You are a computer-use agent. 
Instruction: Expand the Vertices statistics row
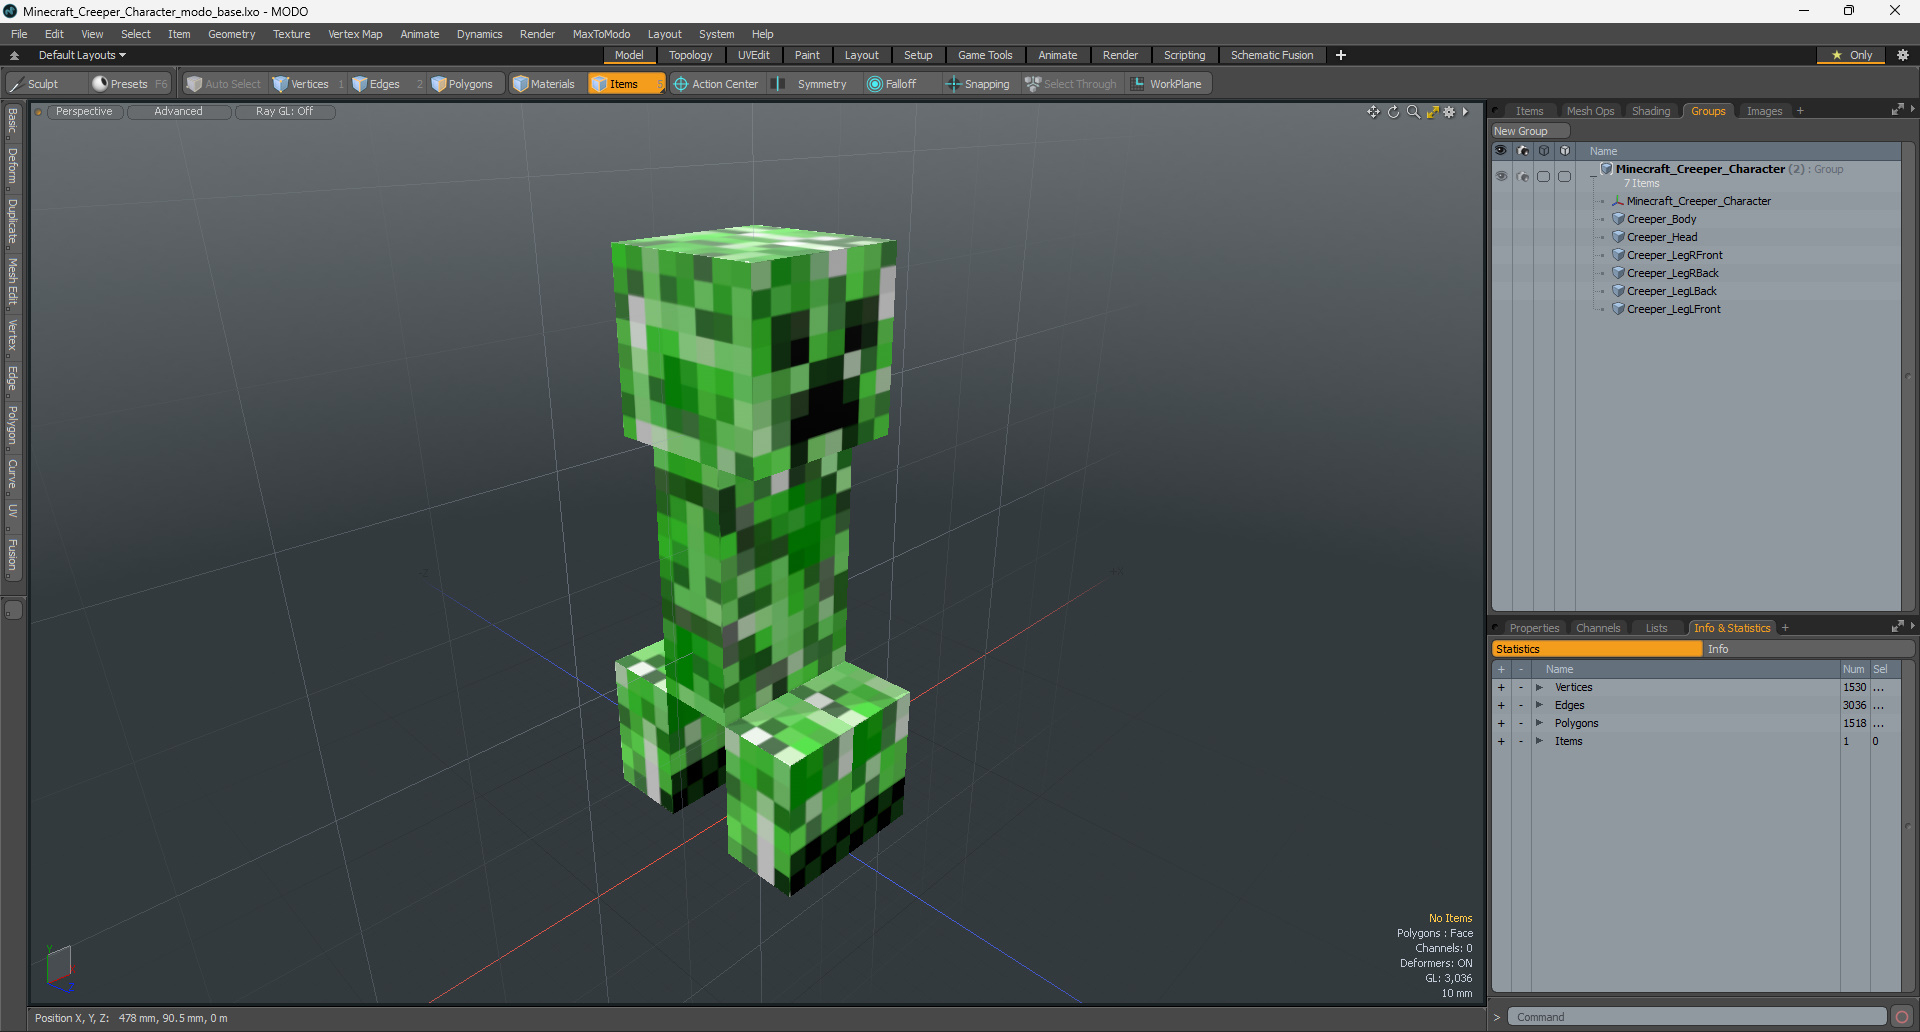point(1540,687)
